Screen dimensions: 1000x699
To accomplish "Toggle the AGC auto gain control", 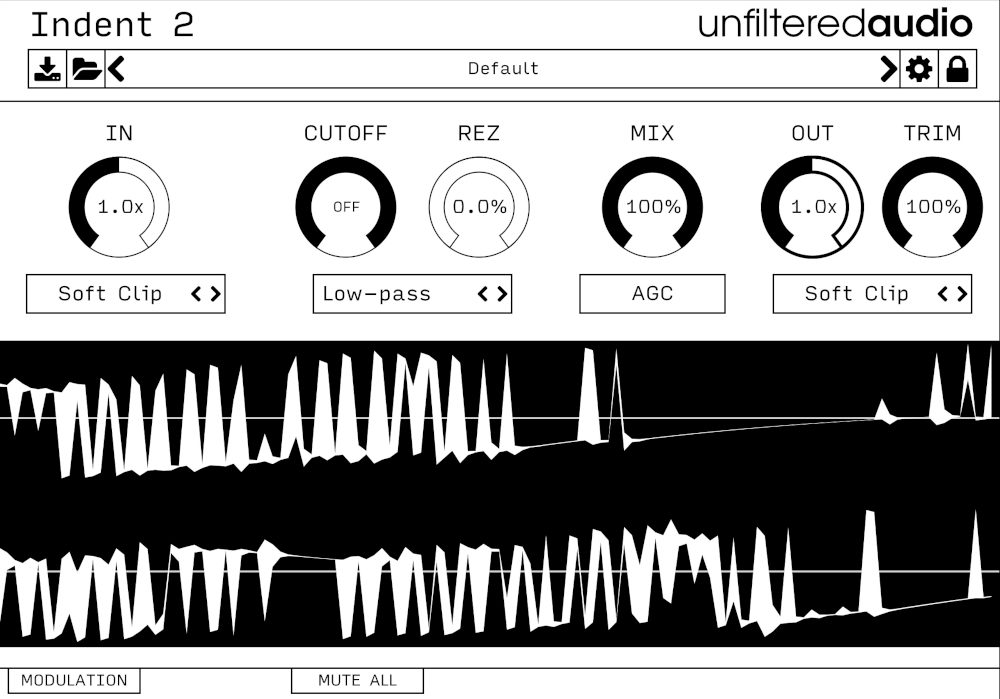I will pos(650,294).
